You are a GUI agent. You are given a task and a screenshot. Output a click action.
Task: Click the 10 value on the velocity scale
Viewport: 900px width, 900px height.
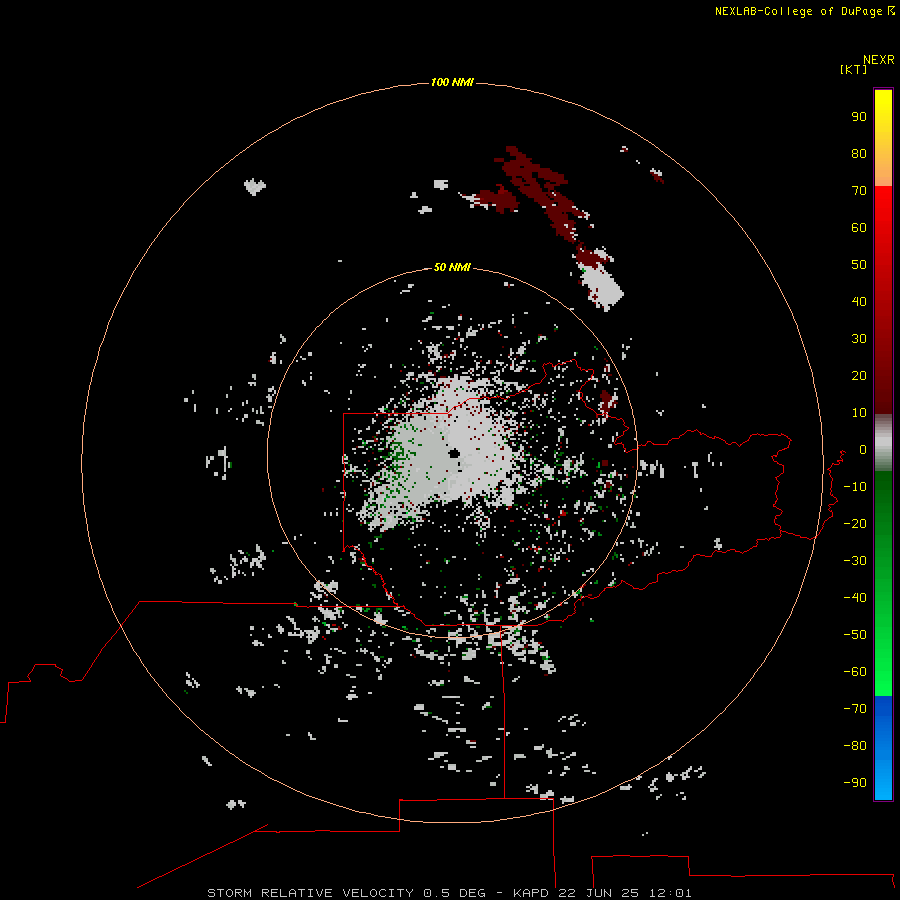point(859,413)
